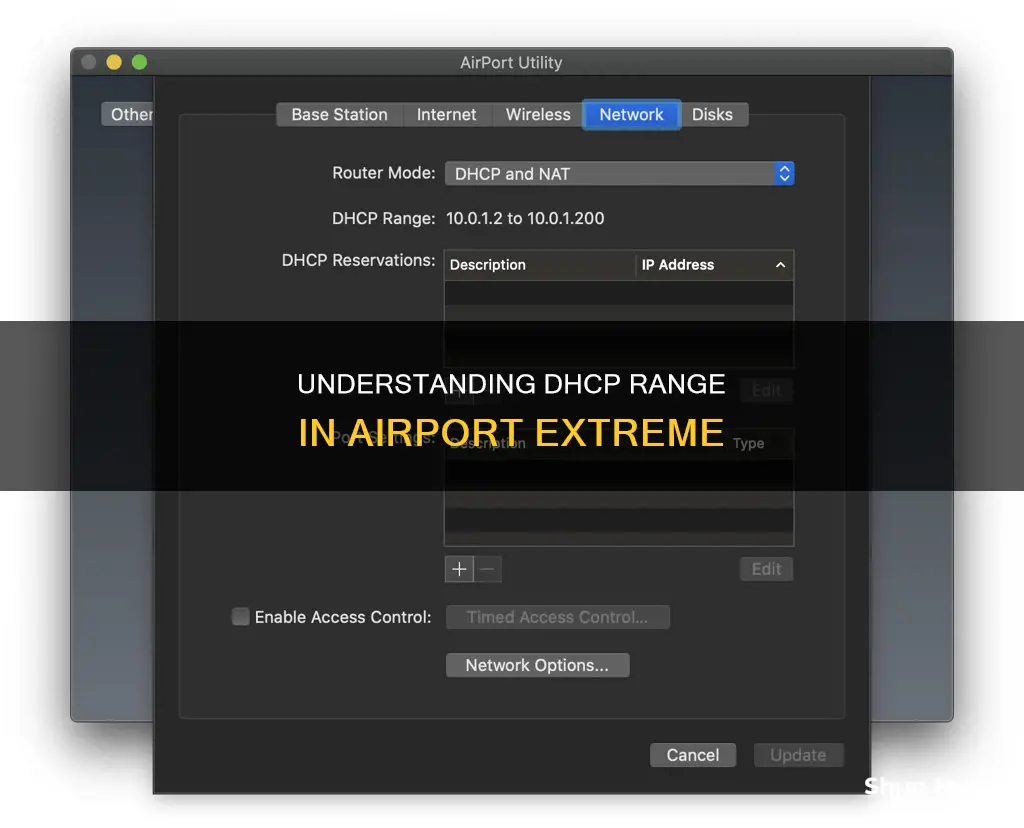1024x828 pixels.
Task: Cancel the configuration changes
Action: [693, 756]
